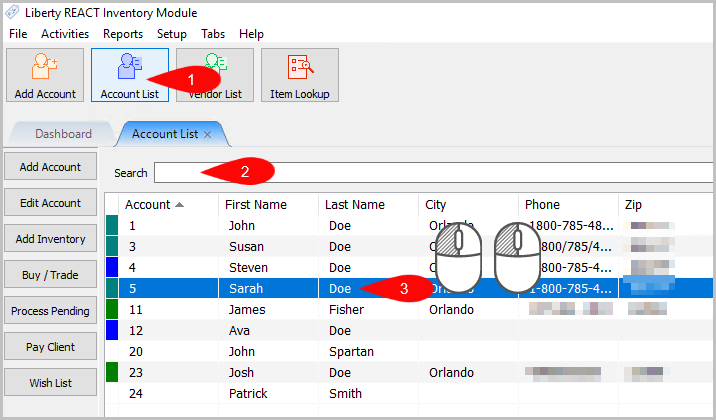Open the Vendor List toolbar button
The image size is (716, 420).
click(215, 75)
